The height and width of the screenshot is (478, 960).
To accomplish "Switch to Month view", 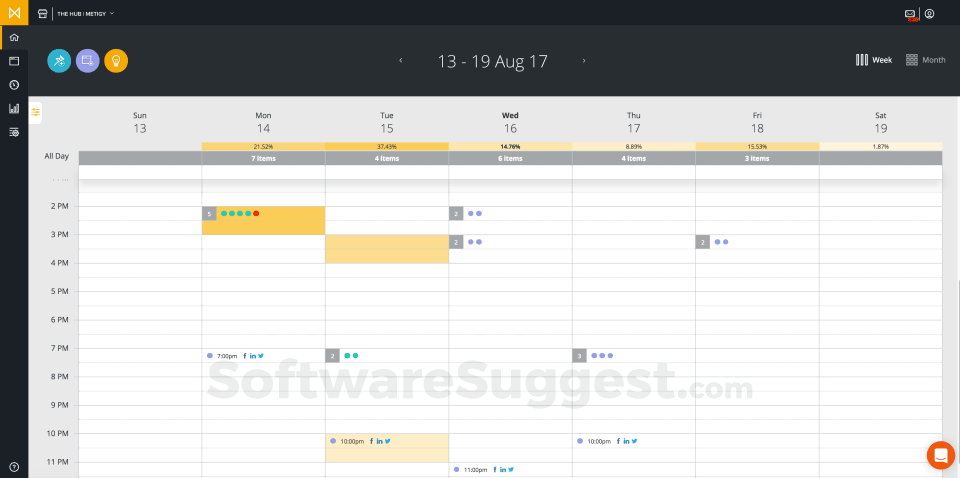I will [925, 60].
